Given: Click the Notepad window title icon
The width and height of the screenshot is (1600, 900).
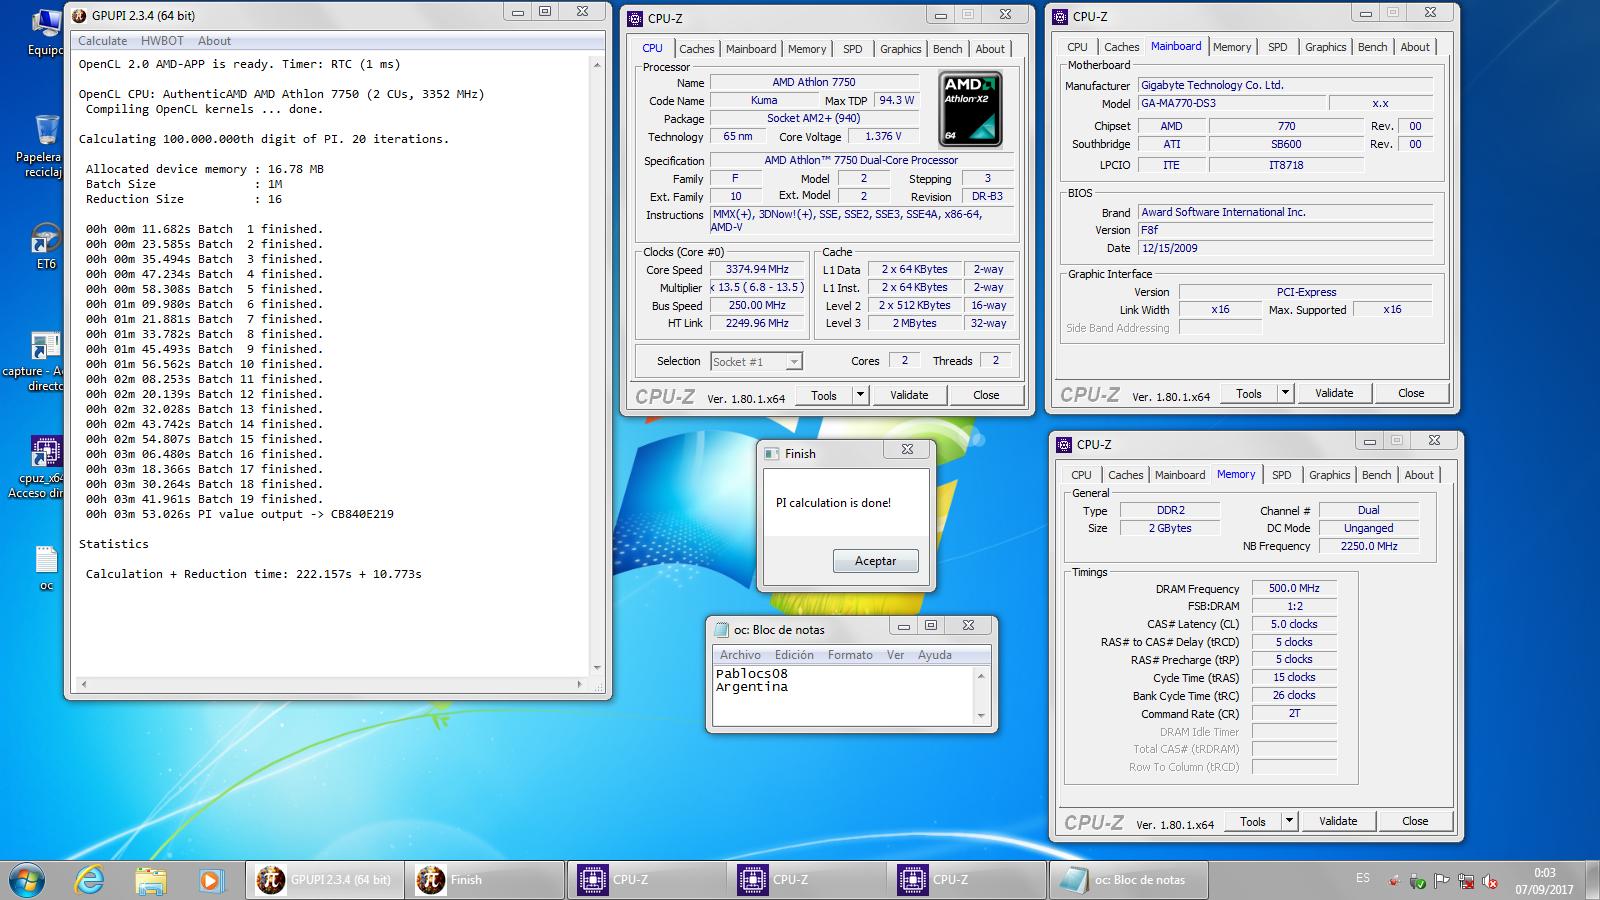Looking at the screenshot, I should coord(721,630).
